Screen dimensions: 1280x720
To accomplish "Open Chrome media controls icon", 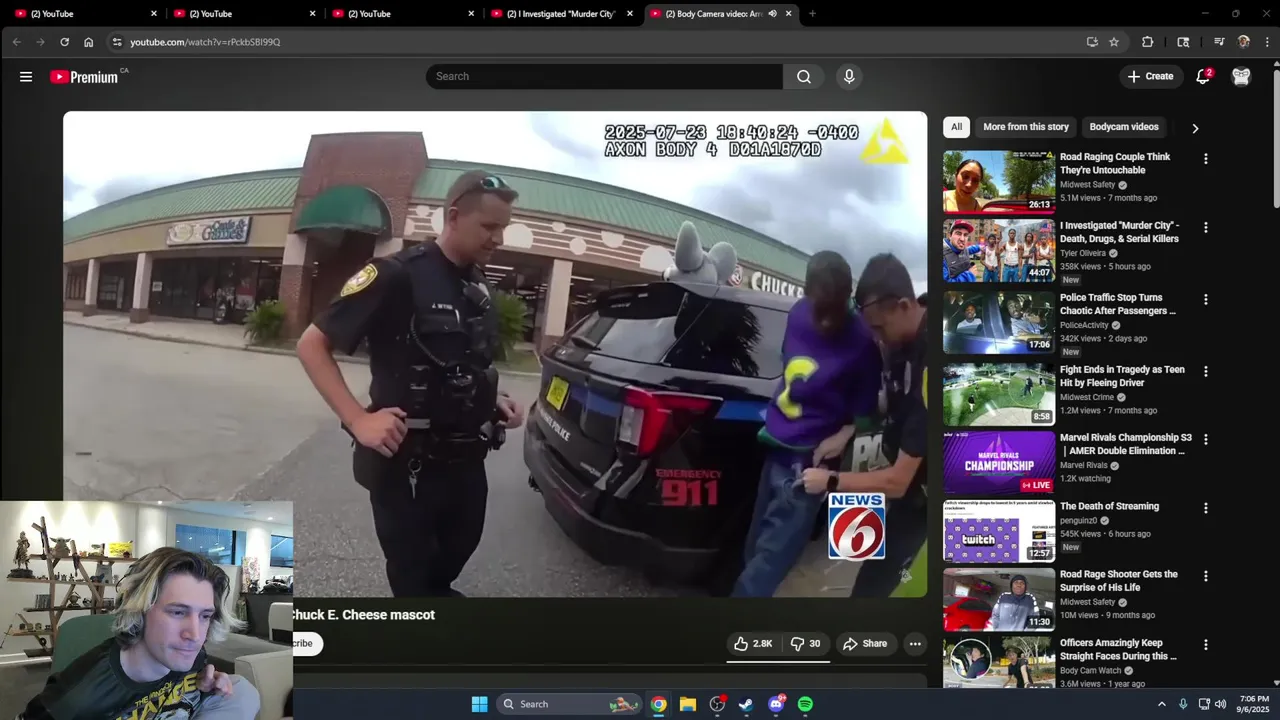I will [x=1219, y=42].
